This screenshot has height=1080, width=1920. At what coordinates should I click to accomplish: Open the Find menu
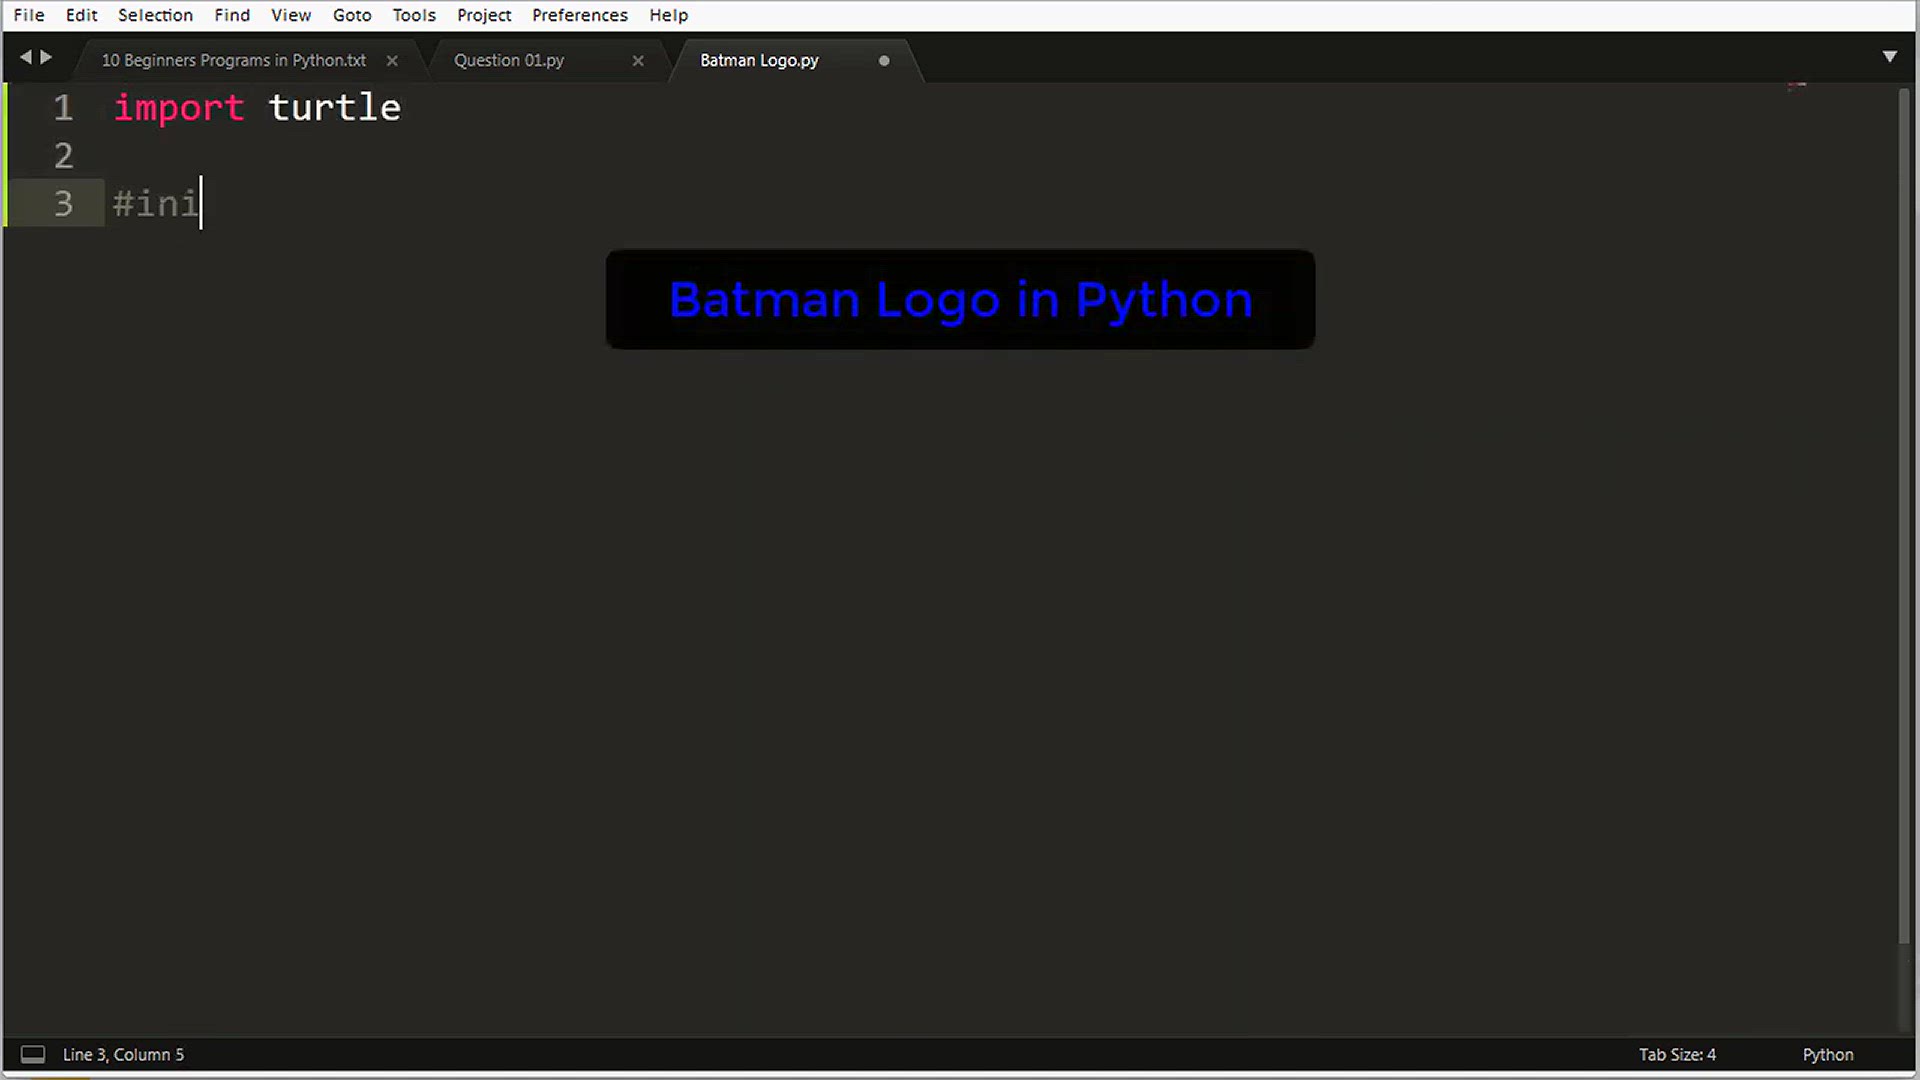[x=232, y=15]
